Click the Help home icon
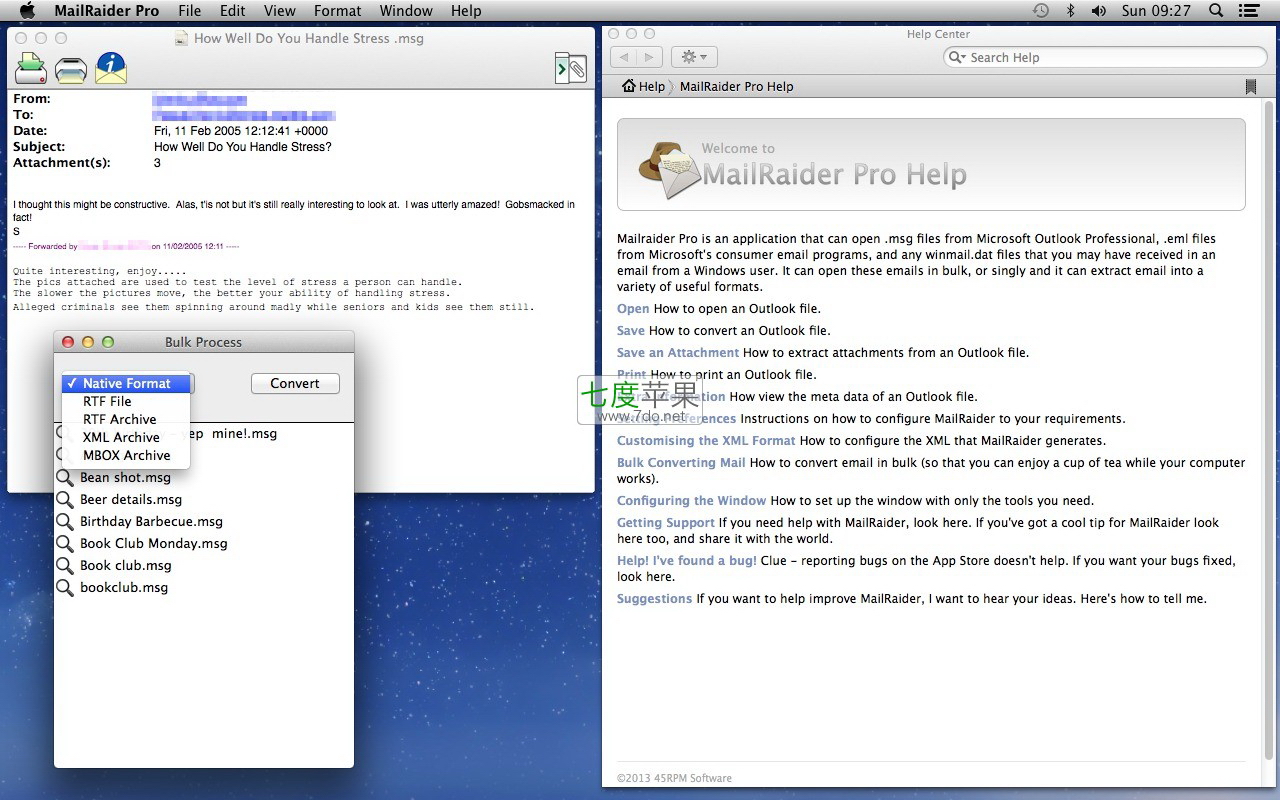Image resolution: width=1280 pixels, height=800 pixels. point(629,86)
